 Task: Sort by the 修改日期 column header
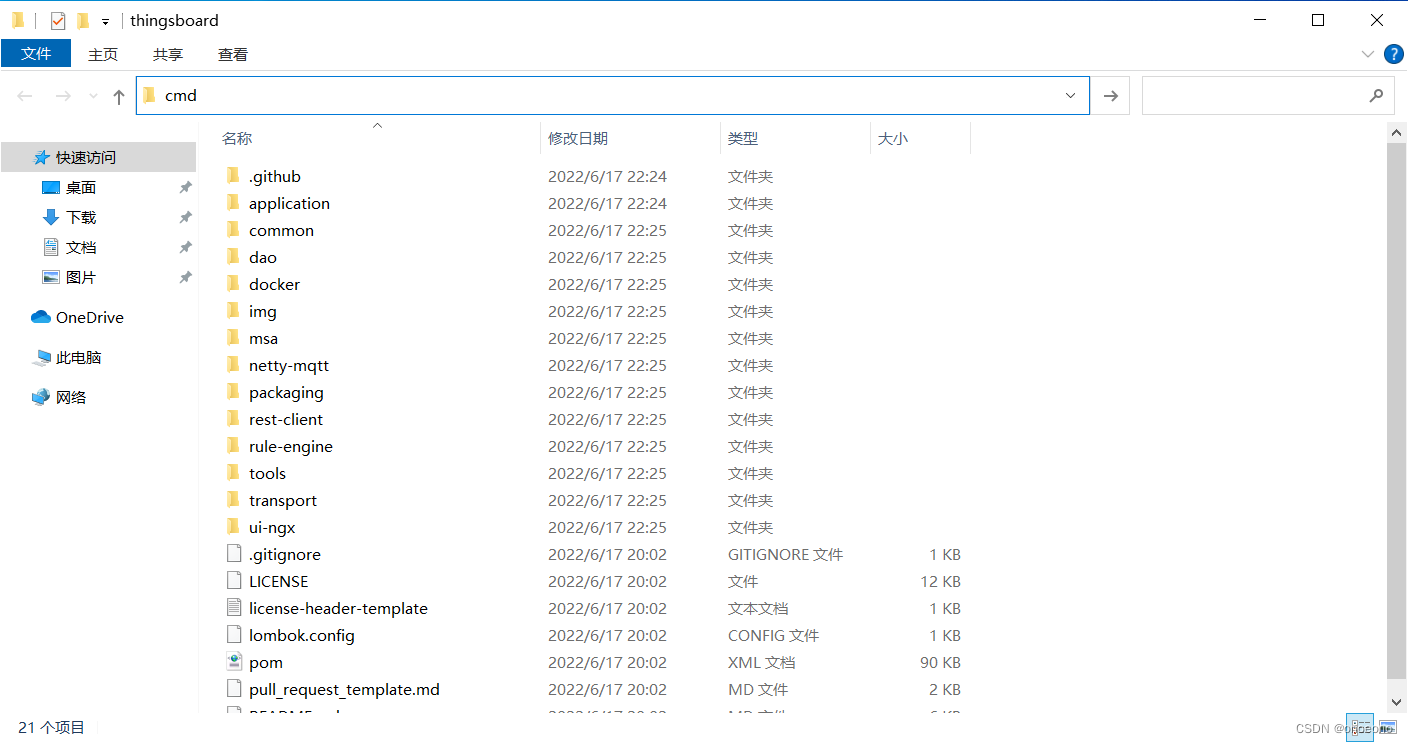[x=578, y=138]
